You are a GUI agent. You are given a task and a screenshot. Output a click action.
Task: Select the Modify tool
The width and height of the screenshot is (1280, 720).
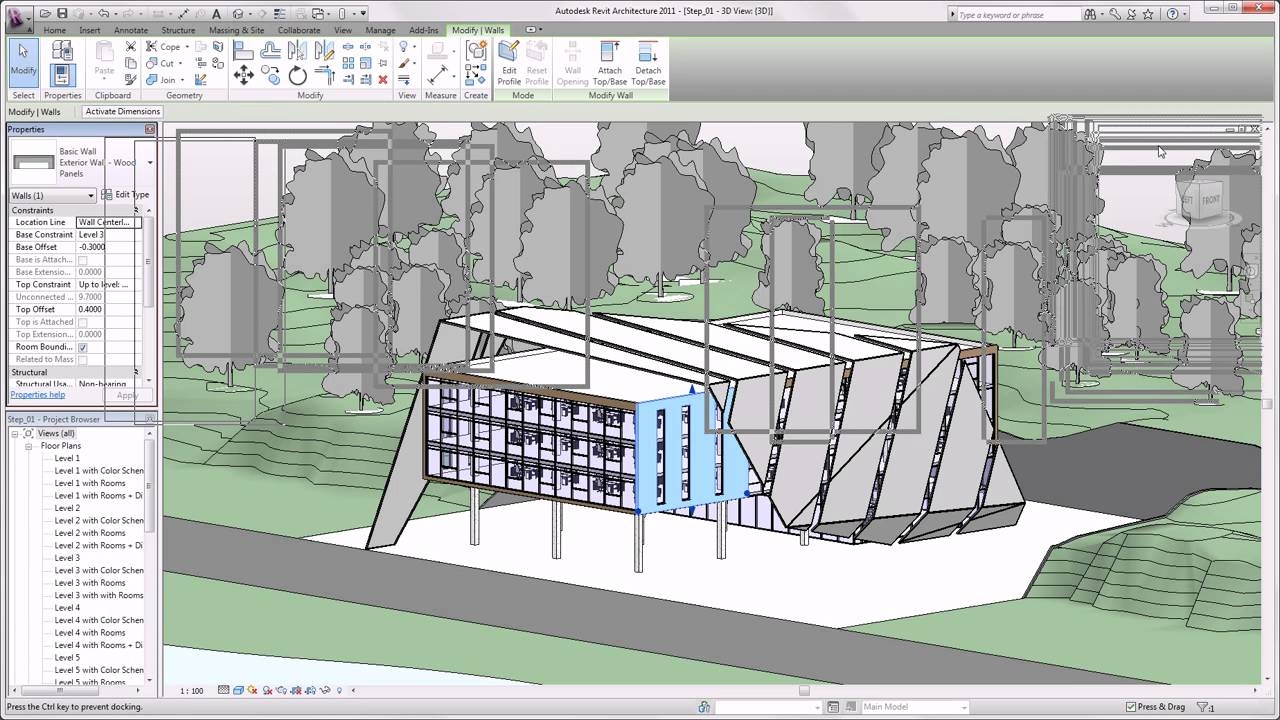(x=22, y=60)
